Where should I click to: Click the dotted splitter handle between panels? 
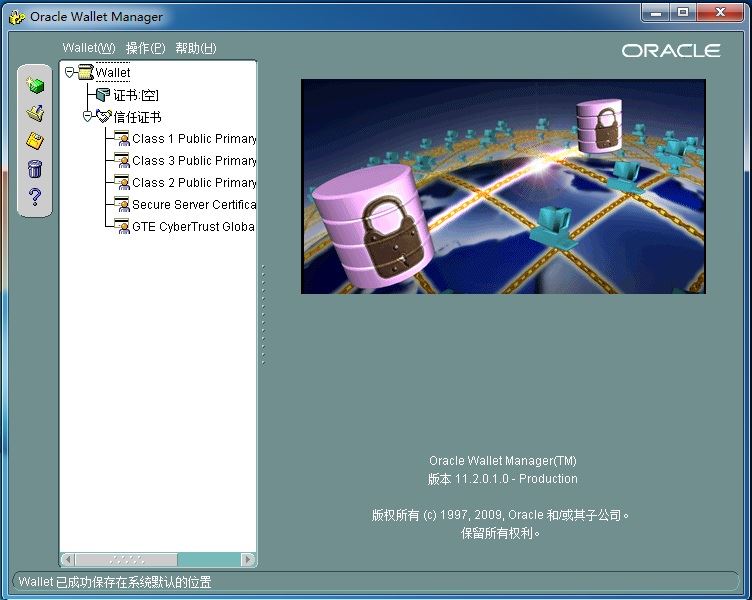(263, 315)
